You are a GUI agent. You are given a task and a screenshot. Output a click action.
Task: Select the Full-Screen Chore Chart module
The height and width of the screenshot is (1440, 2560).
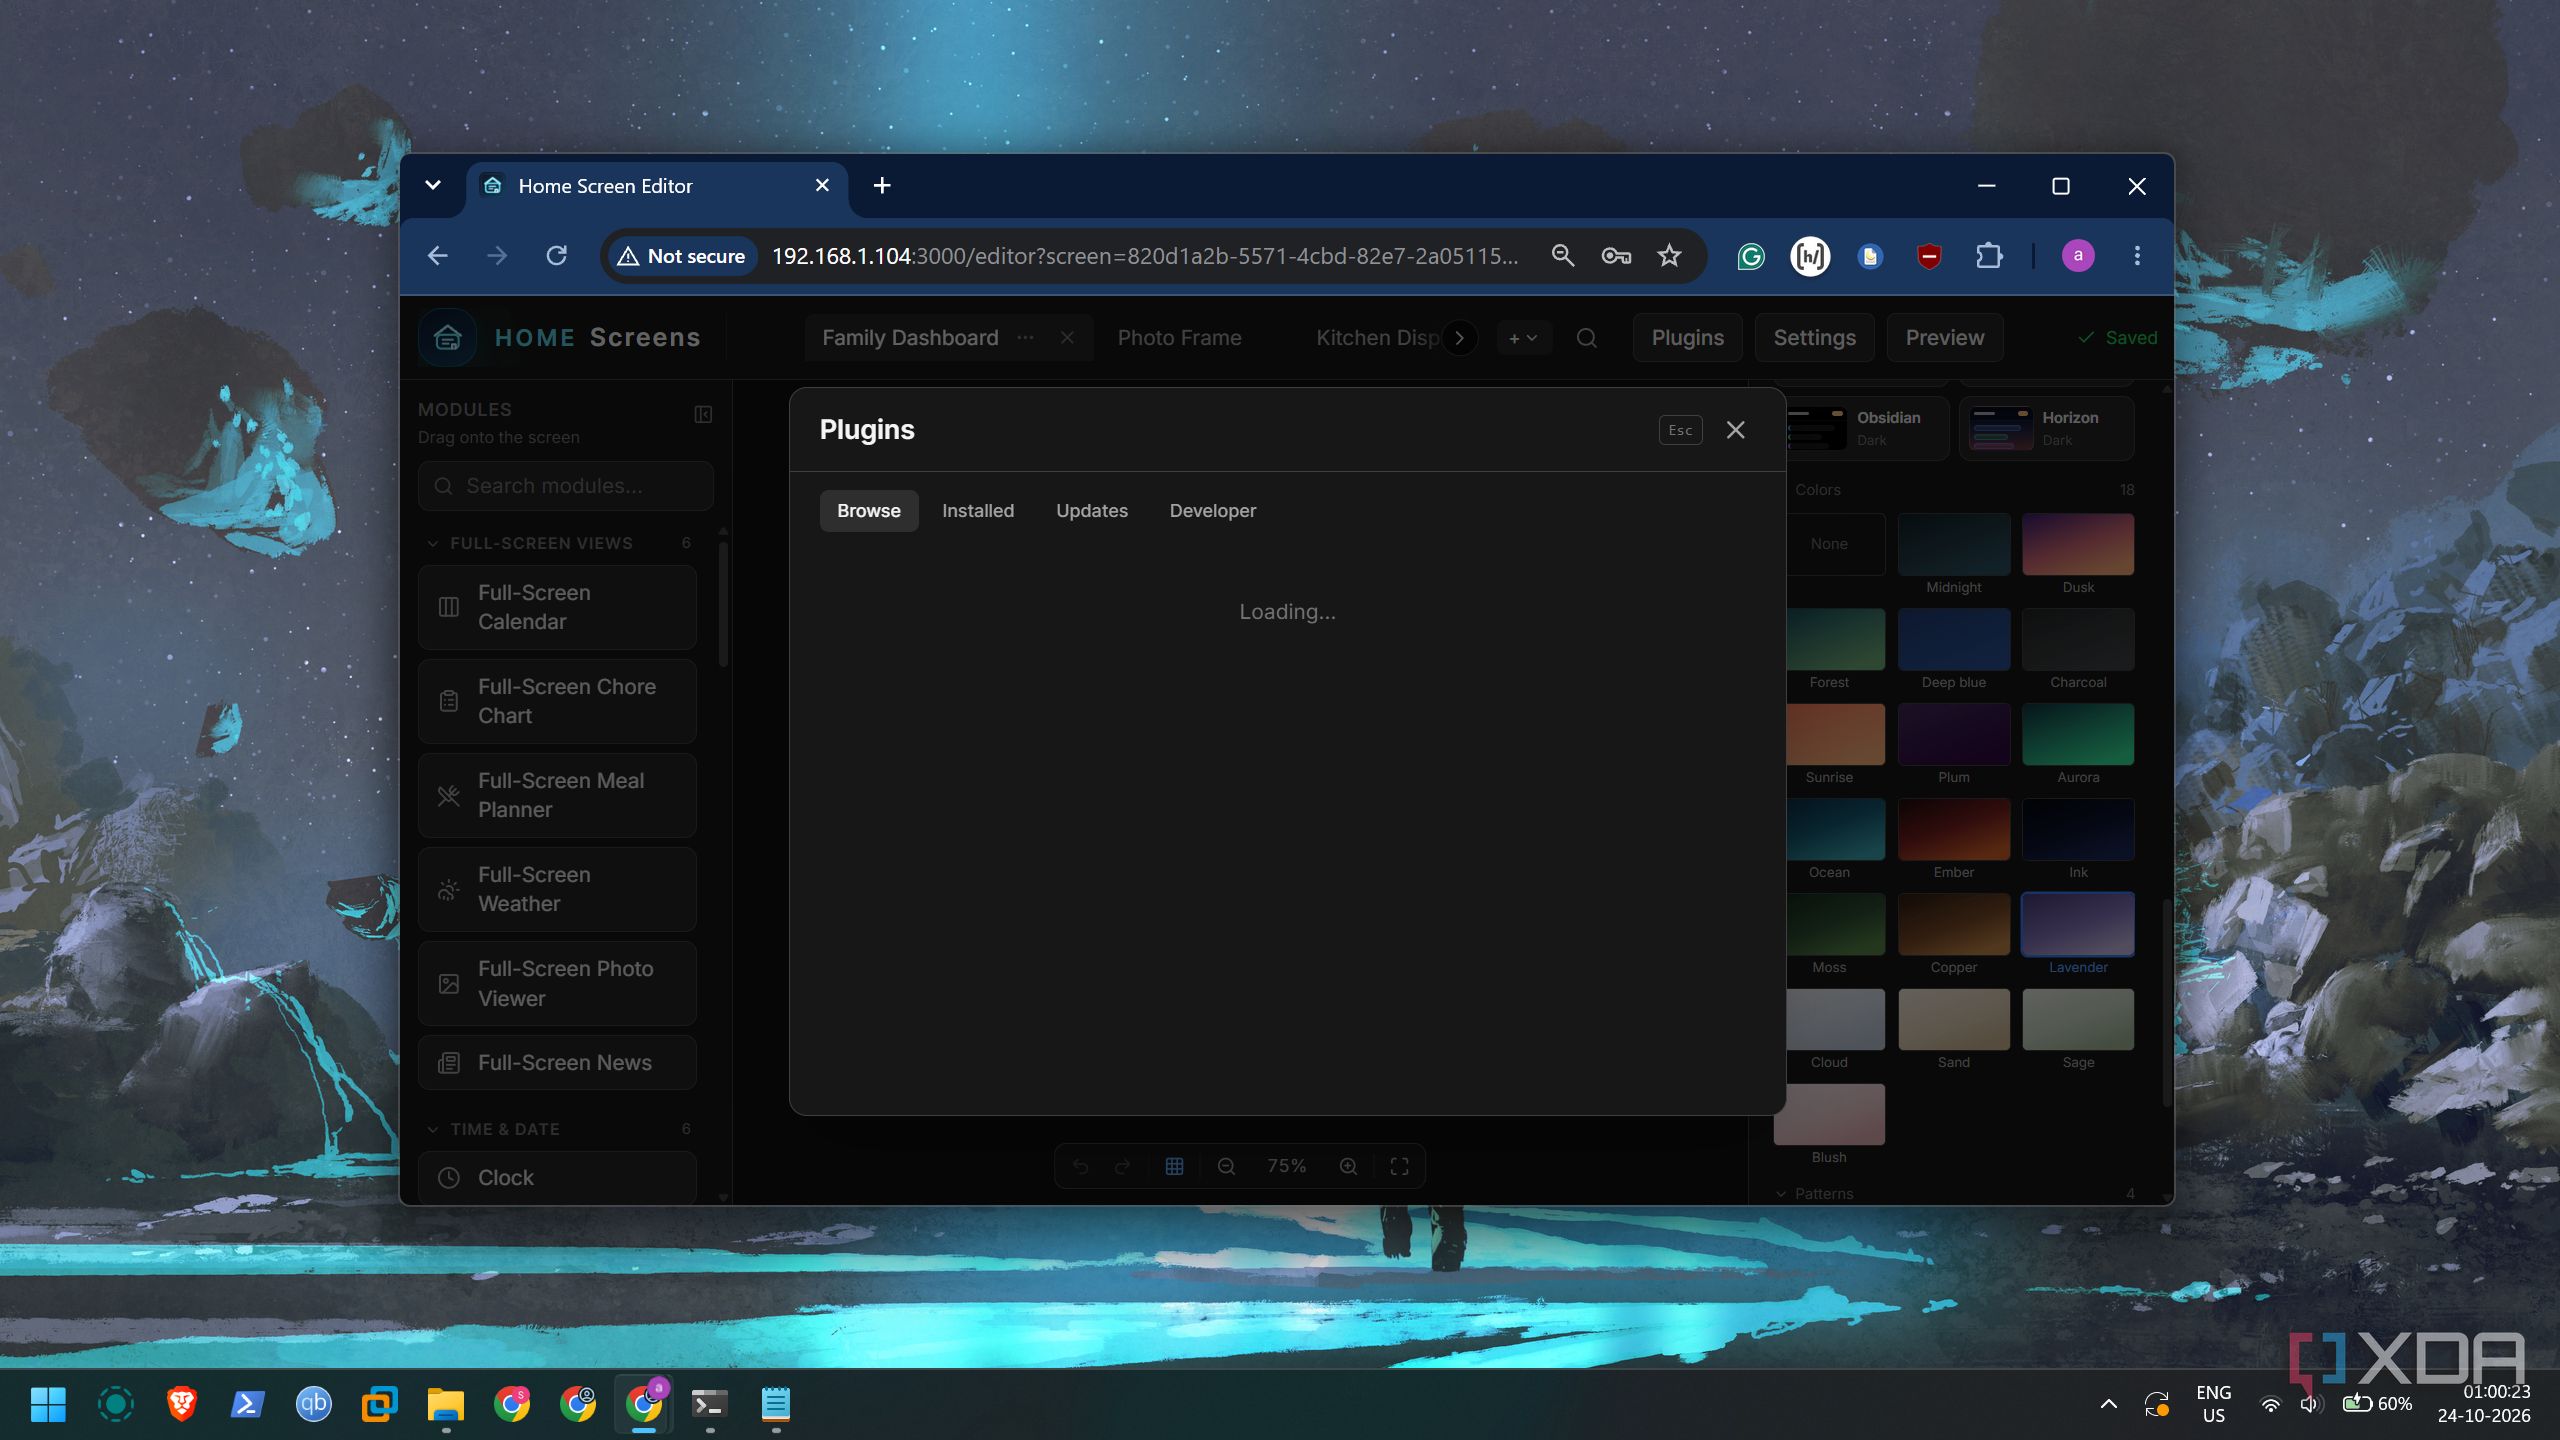[x=557, y=701]
